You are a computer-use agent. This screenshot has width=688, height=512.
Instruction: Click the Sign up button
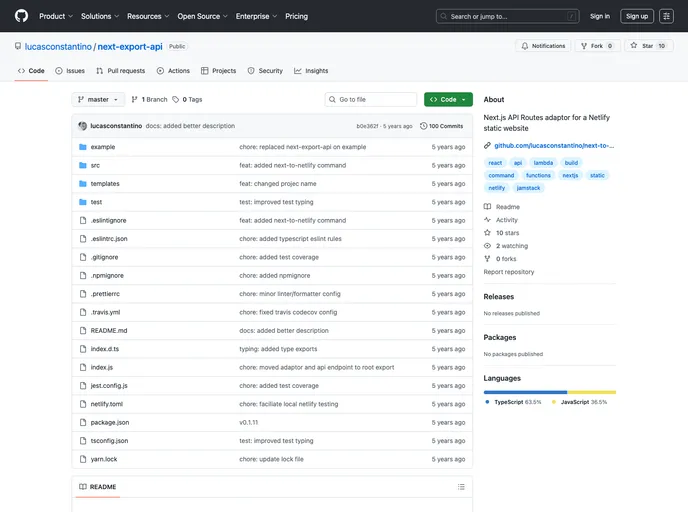coord(637,16)
